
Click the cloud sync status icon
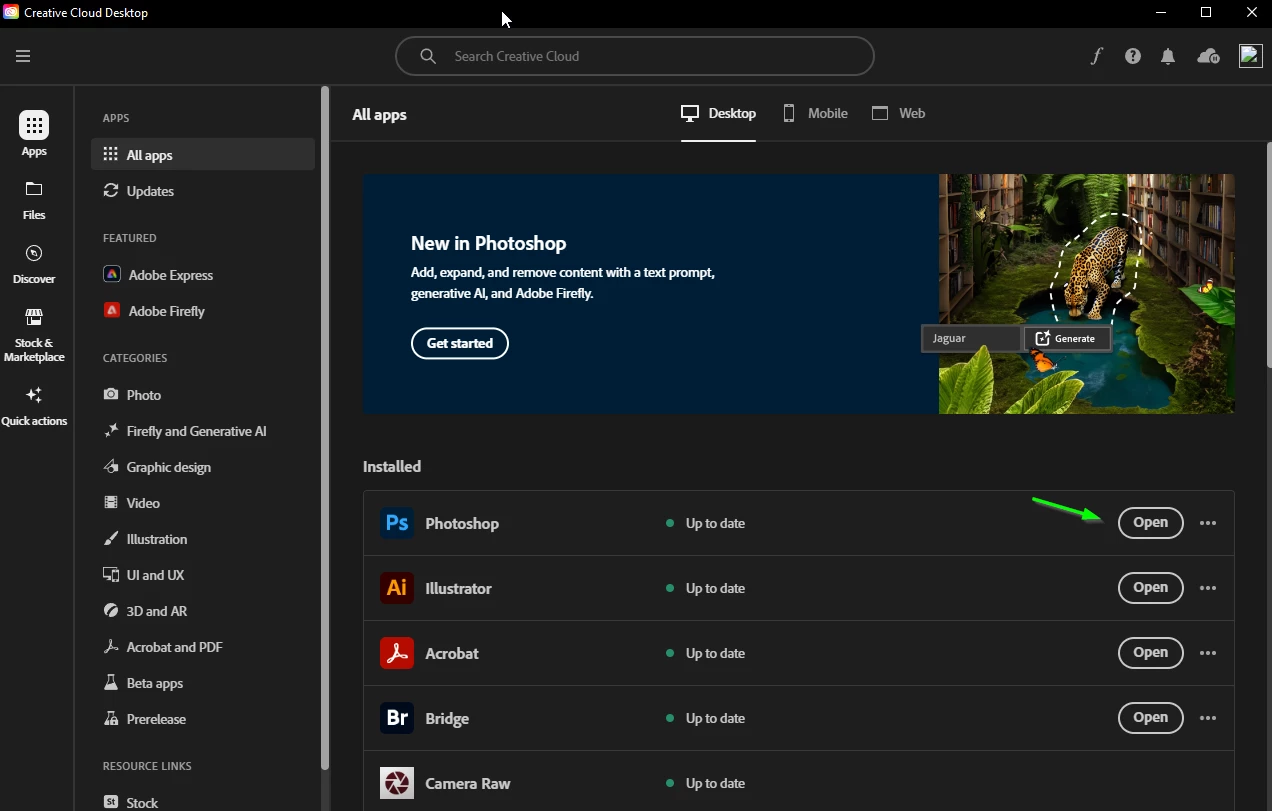point(1208,56)
